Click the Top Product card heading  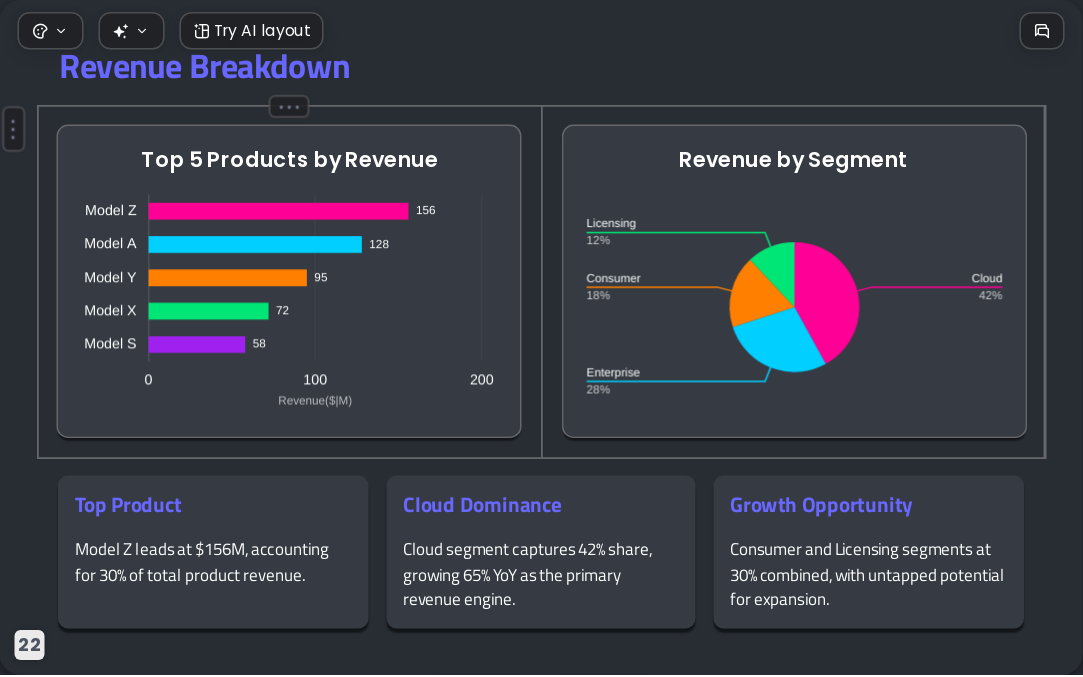[x=128, y=505]
